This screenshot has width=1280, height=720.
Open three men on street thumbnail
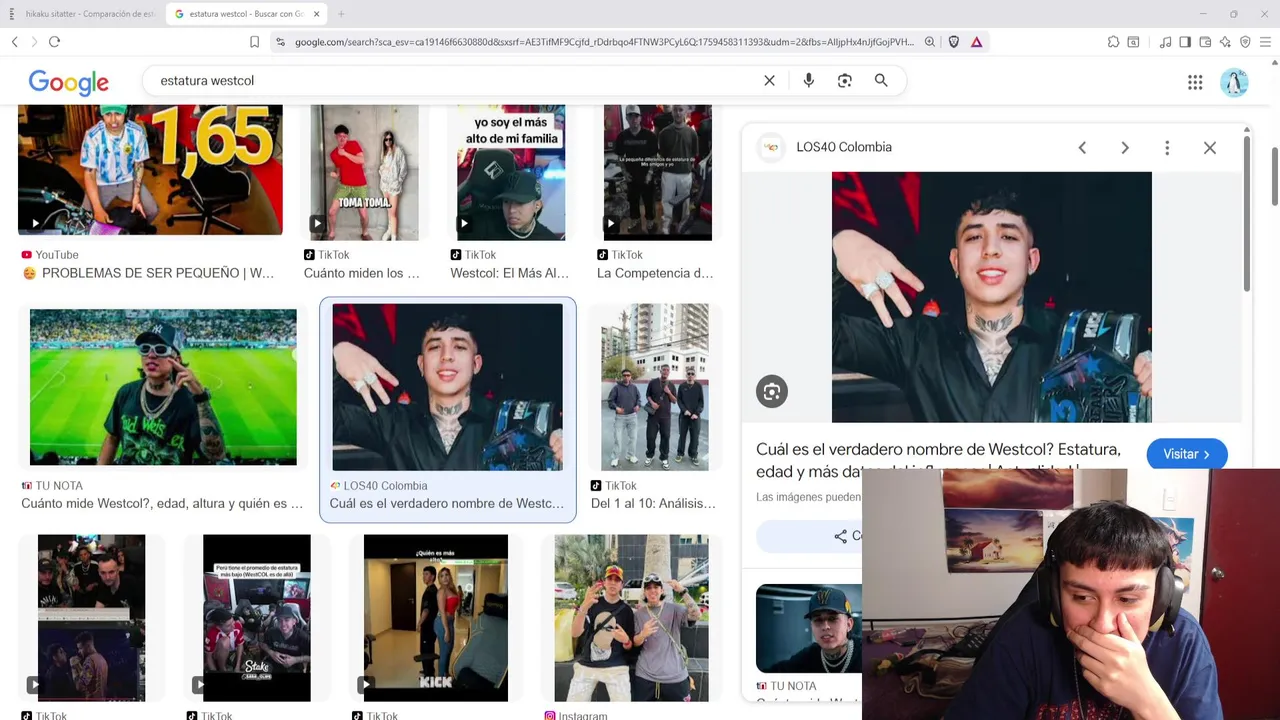[x=654, y=387]
